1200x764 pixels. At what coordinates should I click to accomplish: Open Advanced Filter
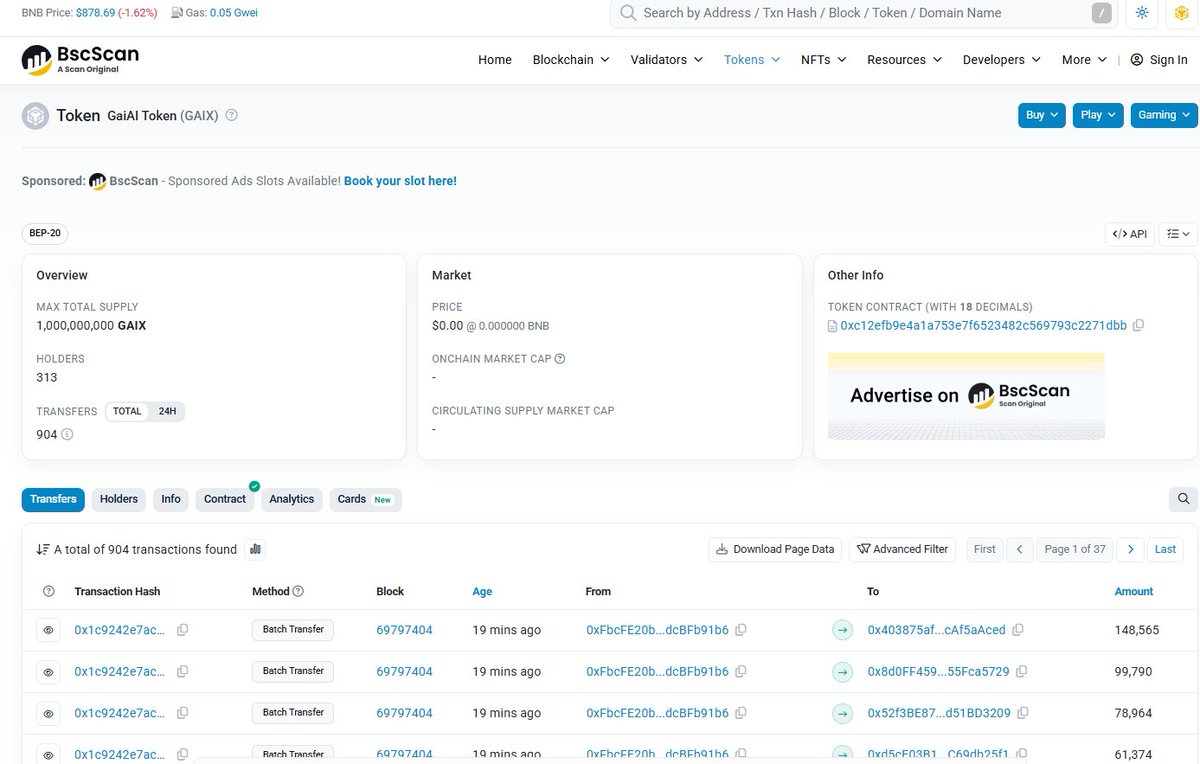click(903, 549)
